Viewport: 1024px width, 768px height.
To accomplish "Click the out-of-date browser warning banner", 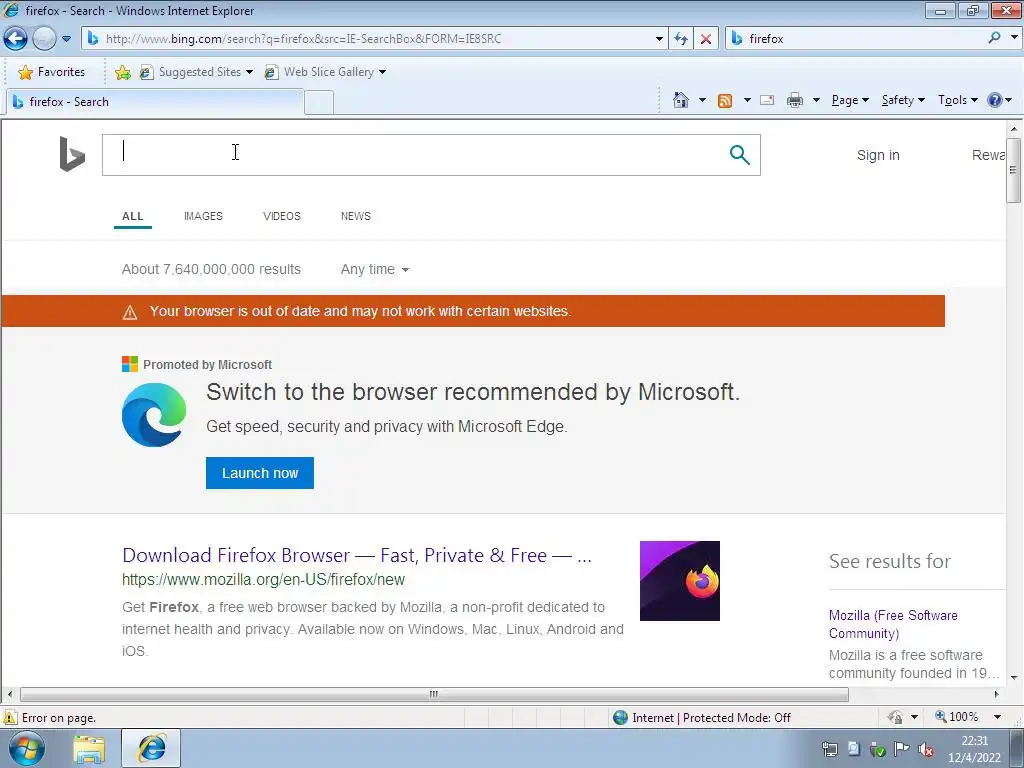I will [x=473, y=311].
